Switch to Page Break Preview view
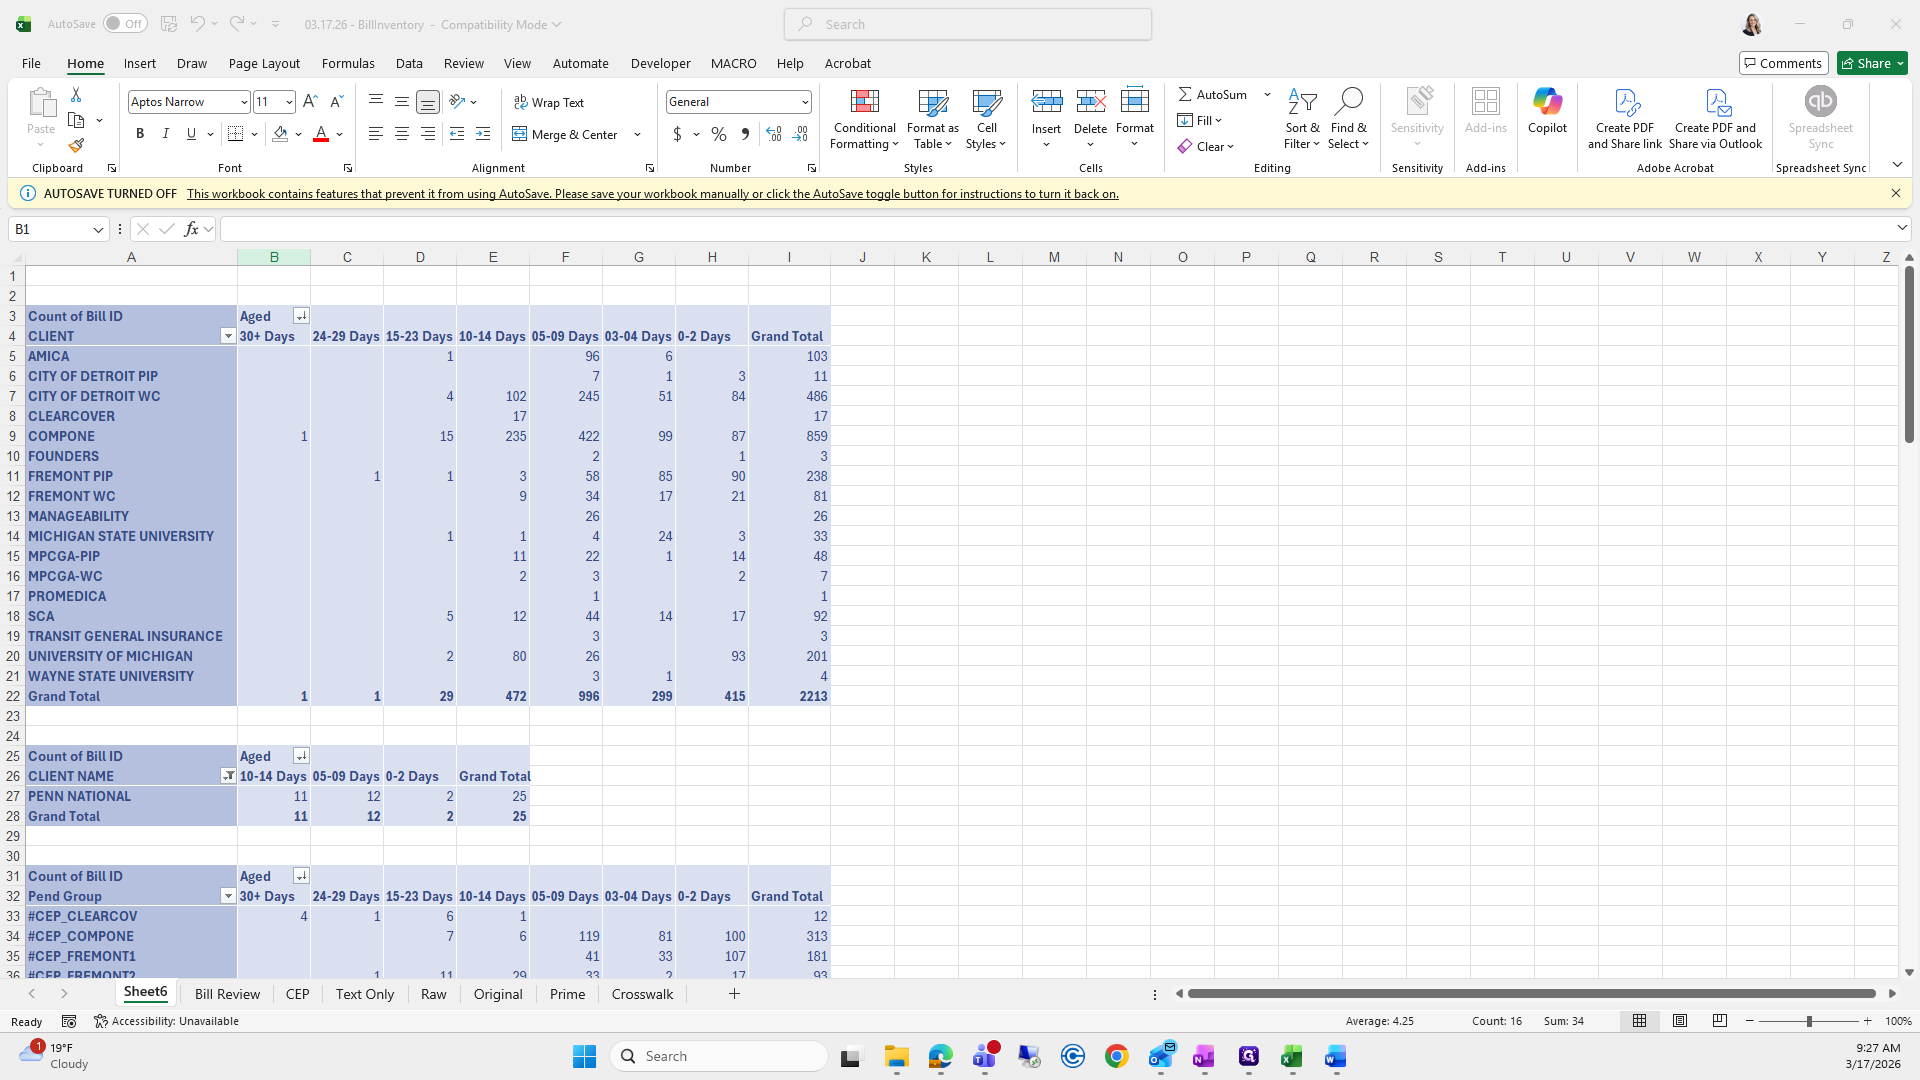 pyautogui.click(x=1720, y=1021)
